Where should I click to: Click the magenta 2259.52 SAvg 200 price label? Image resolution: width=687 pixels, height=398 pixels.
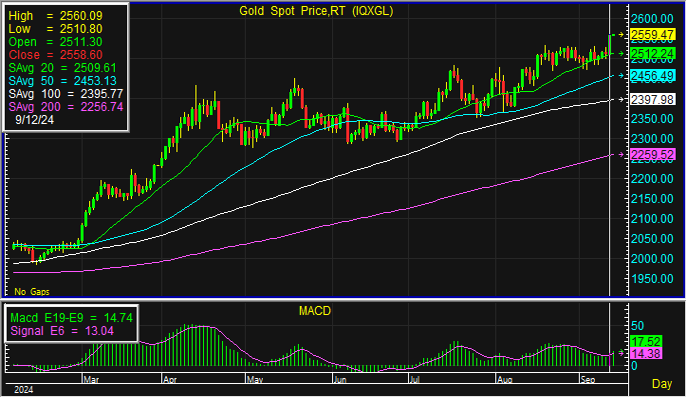652,155
